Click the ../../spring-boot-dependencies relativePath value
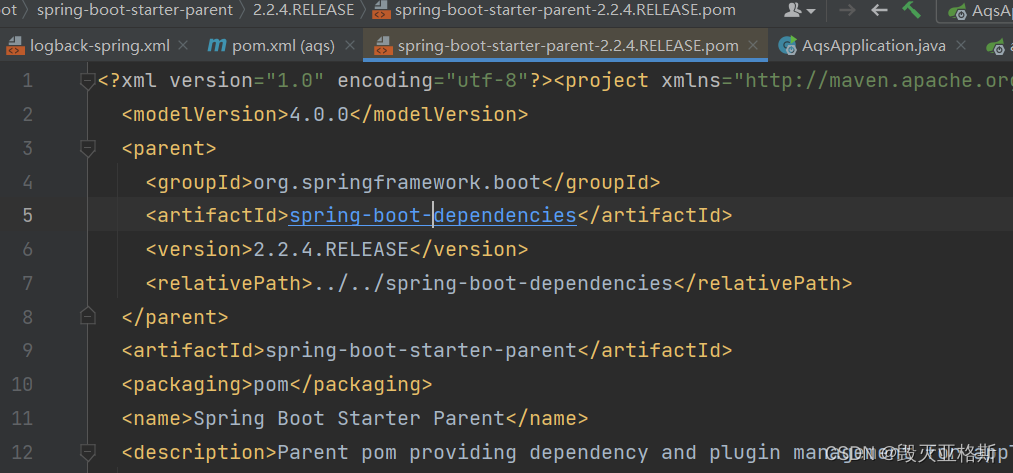Image resolution: width=1013 pixels, height=473 pixels. [493, 283]
